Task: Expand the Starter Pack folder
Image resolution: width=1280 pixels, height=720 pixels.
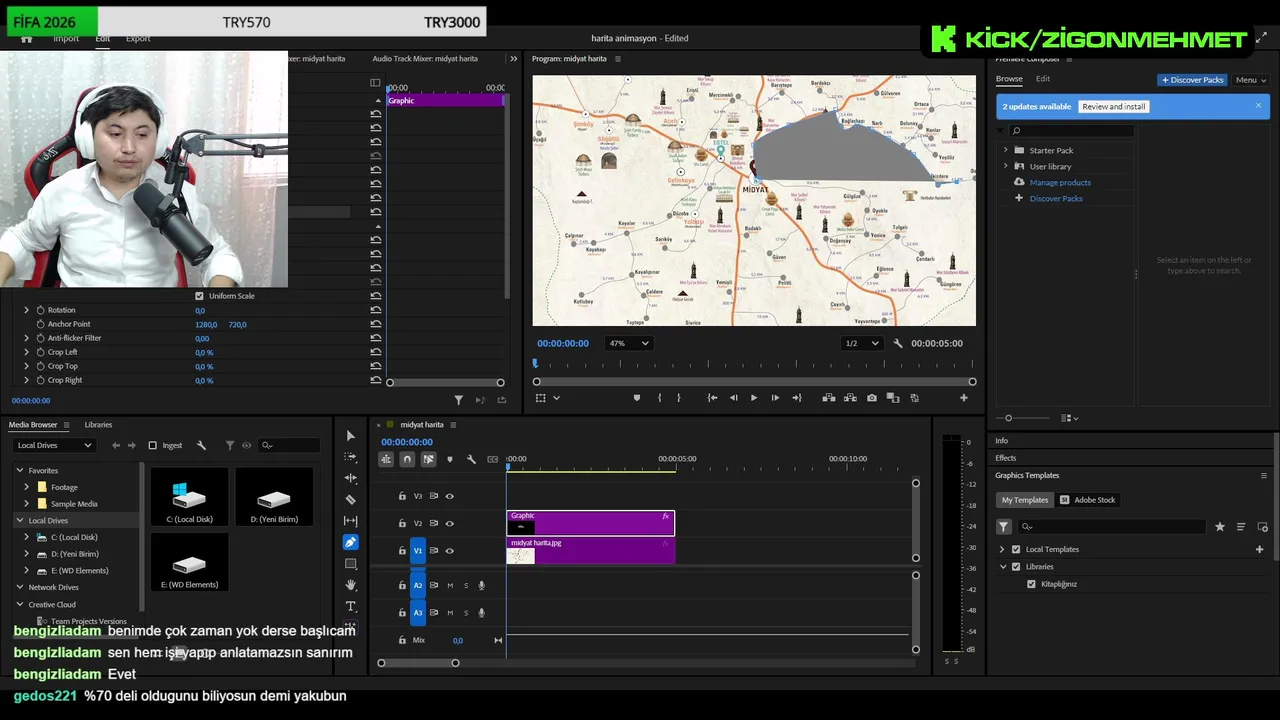Action: (x=1006, y=150)
